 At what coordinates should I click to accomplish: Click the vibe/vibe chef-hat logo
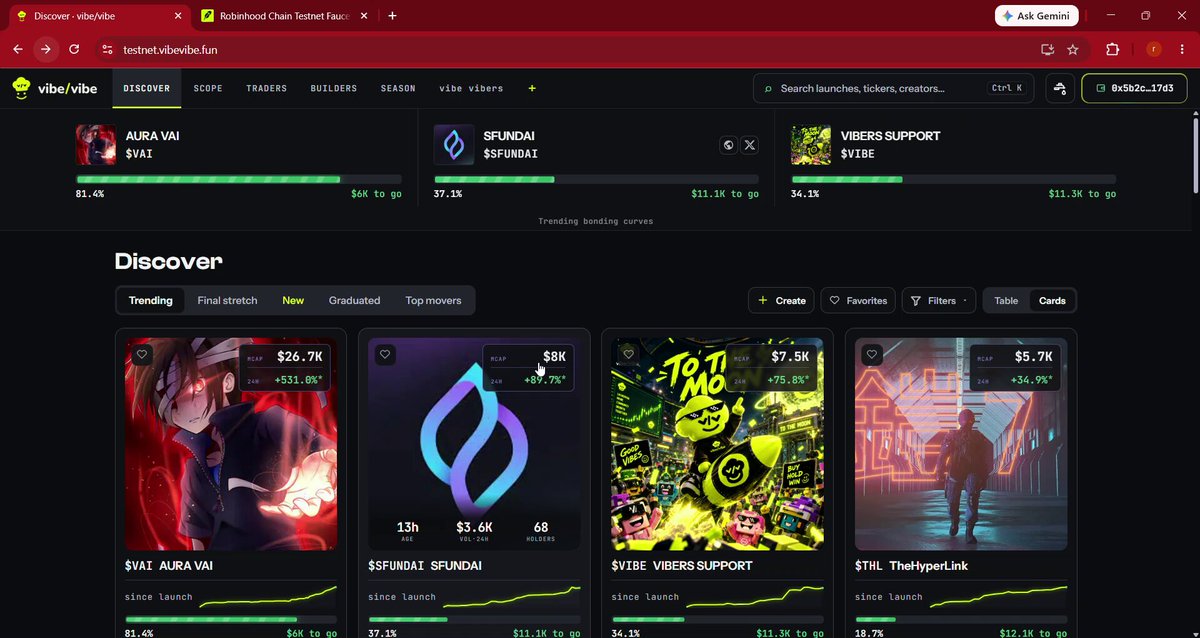21,88
